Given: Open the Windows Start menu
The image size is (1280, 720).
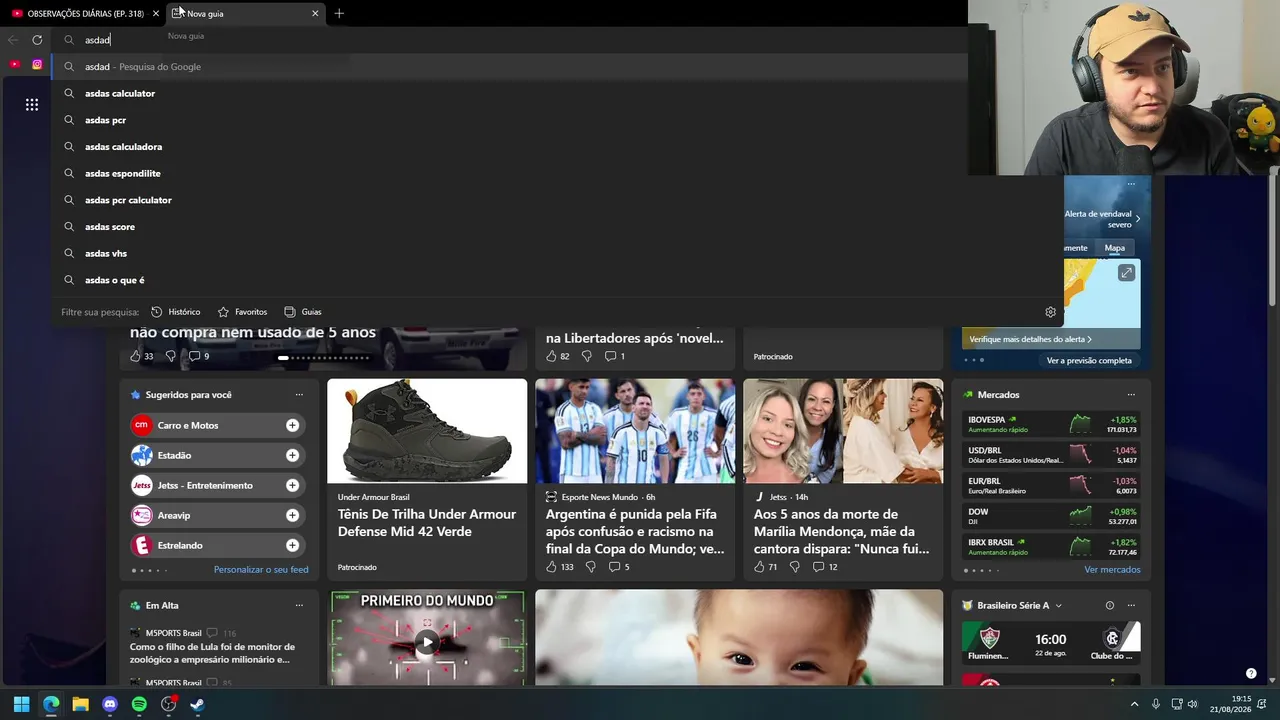Looking at the screenshot, I should coord(21,704).
